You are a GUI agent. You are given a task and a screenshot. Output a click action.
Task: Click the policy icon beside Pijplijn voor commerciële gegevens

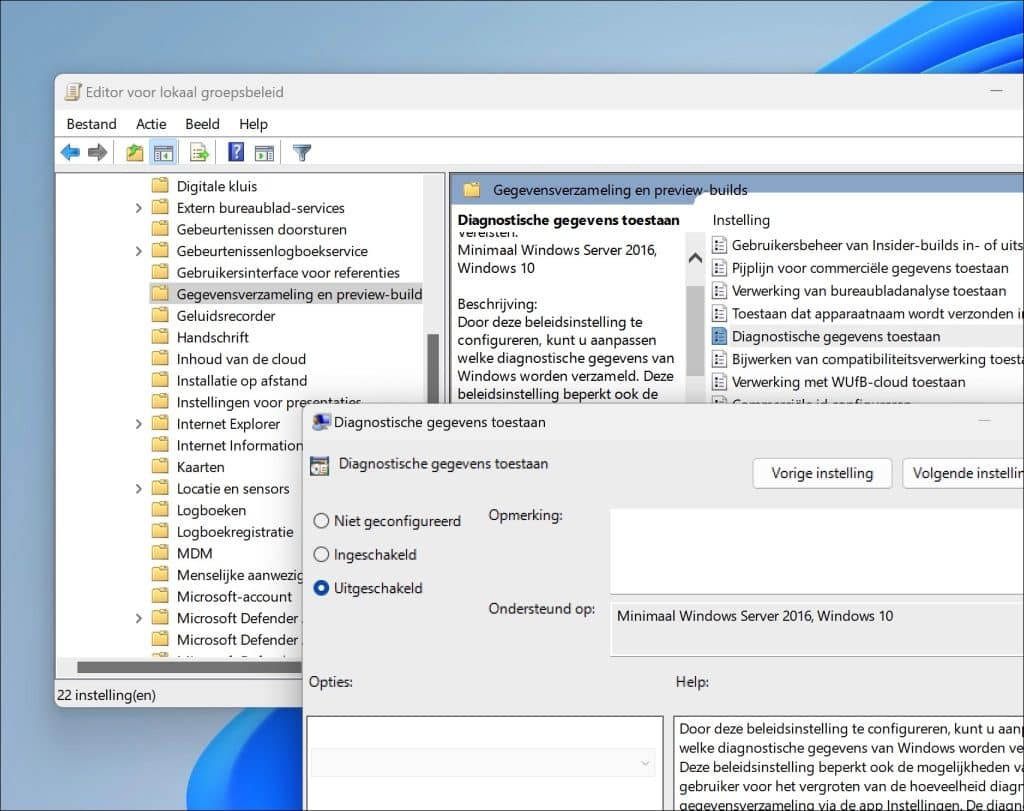(719, 268)
